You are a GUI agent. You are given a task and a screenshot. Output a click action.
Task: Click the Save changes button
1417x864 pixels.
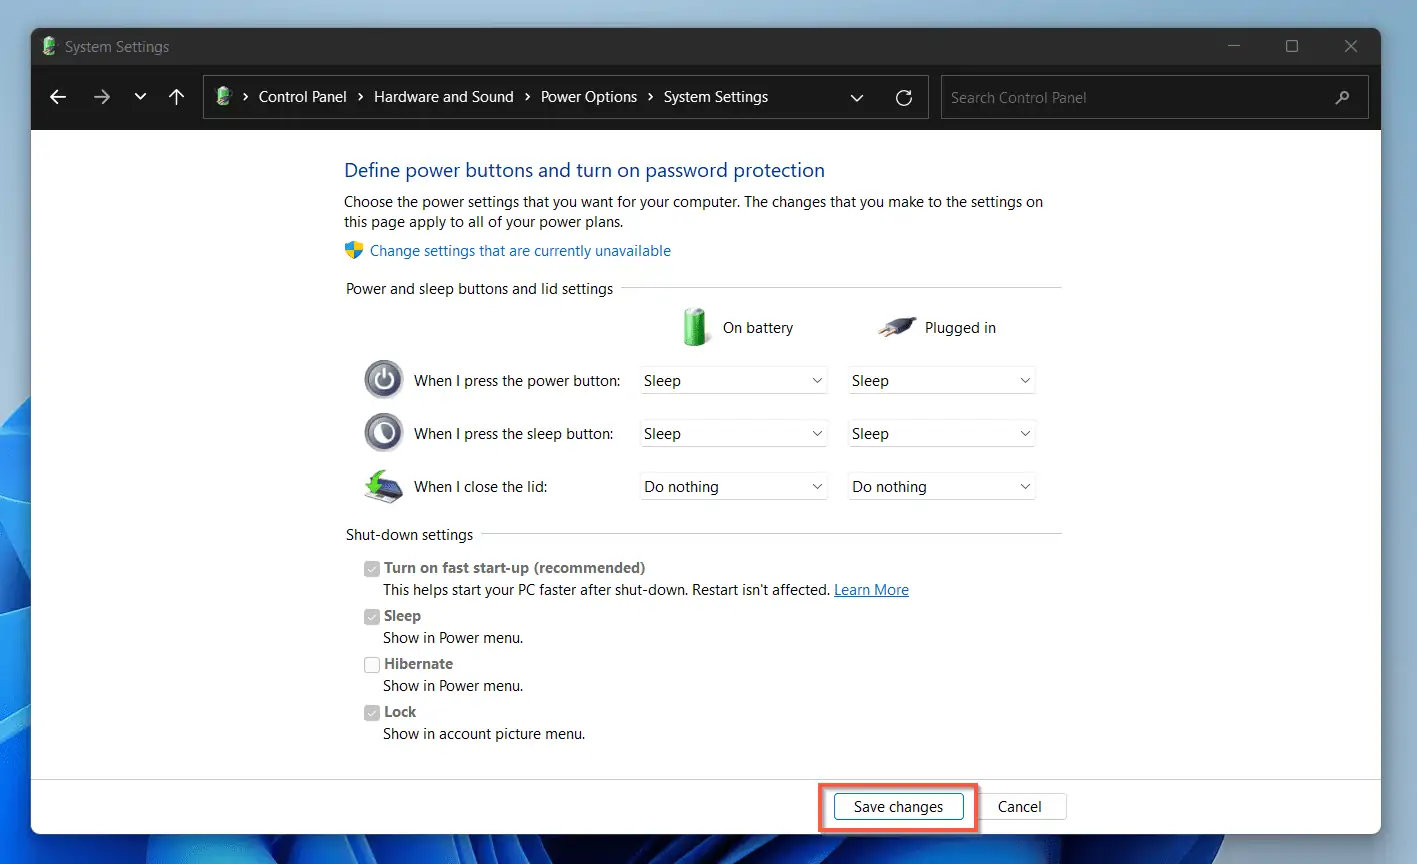click(898, 807)
